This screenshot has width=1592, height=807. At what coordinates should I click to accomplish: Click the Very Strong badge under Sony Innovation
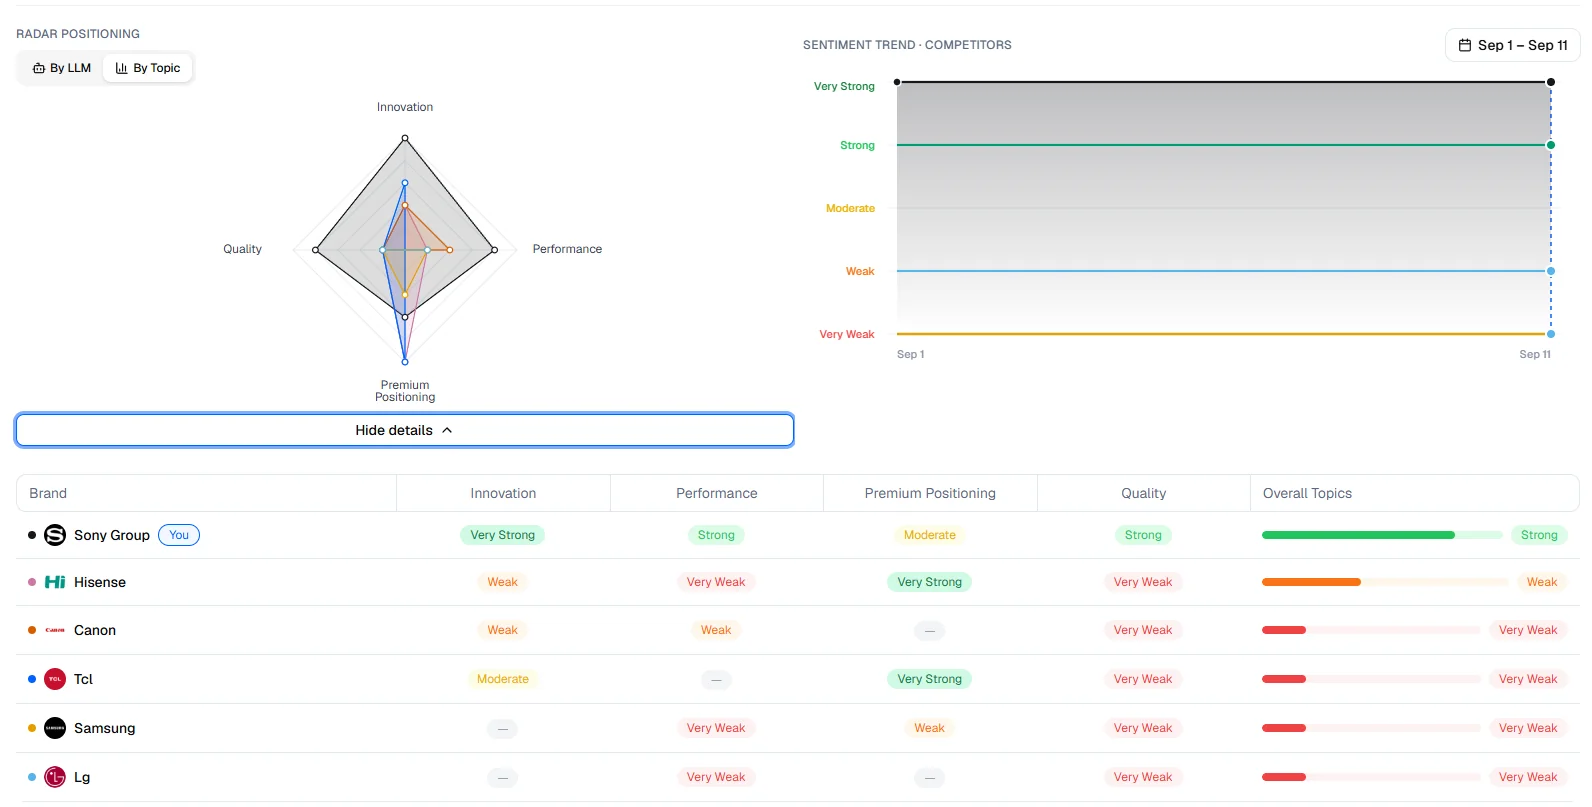pyautogui.click(x=503, y=535)
